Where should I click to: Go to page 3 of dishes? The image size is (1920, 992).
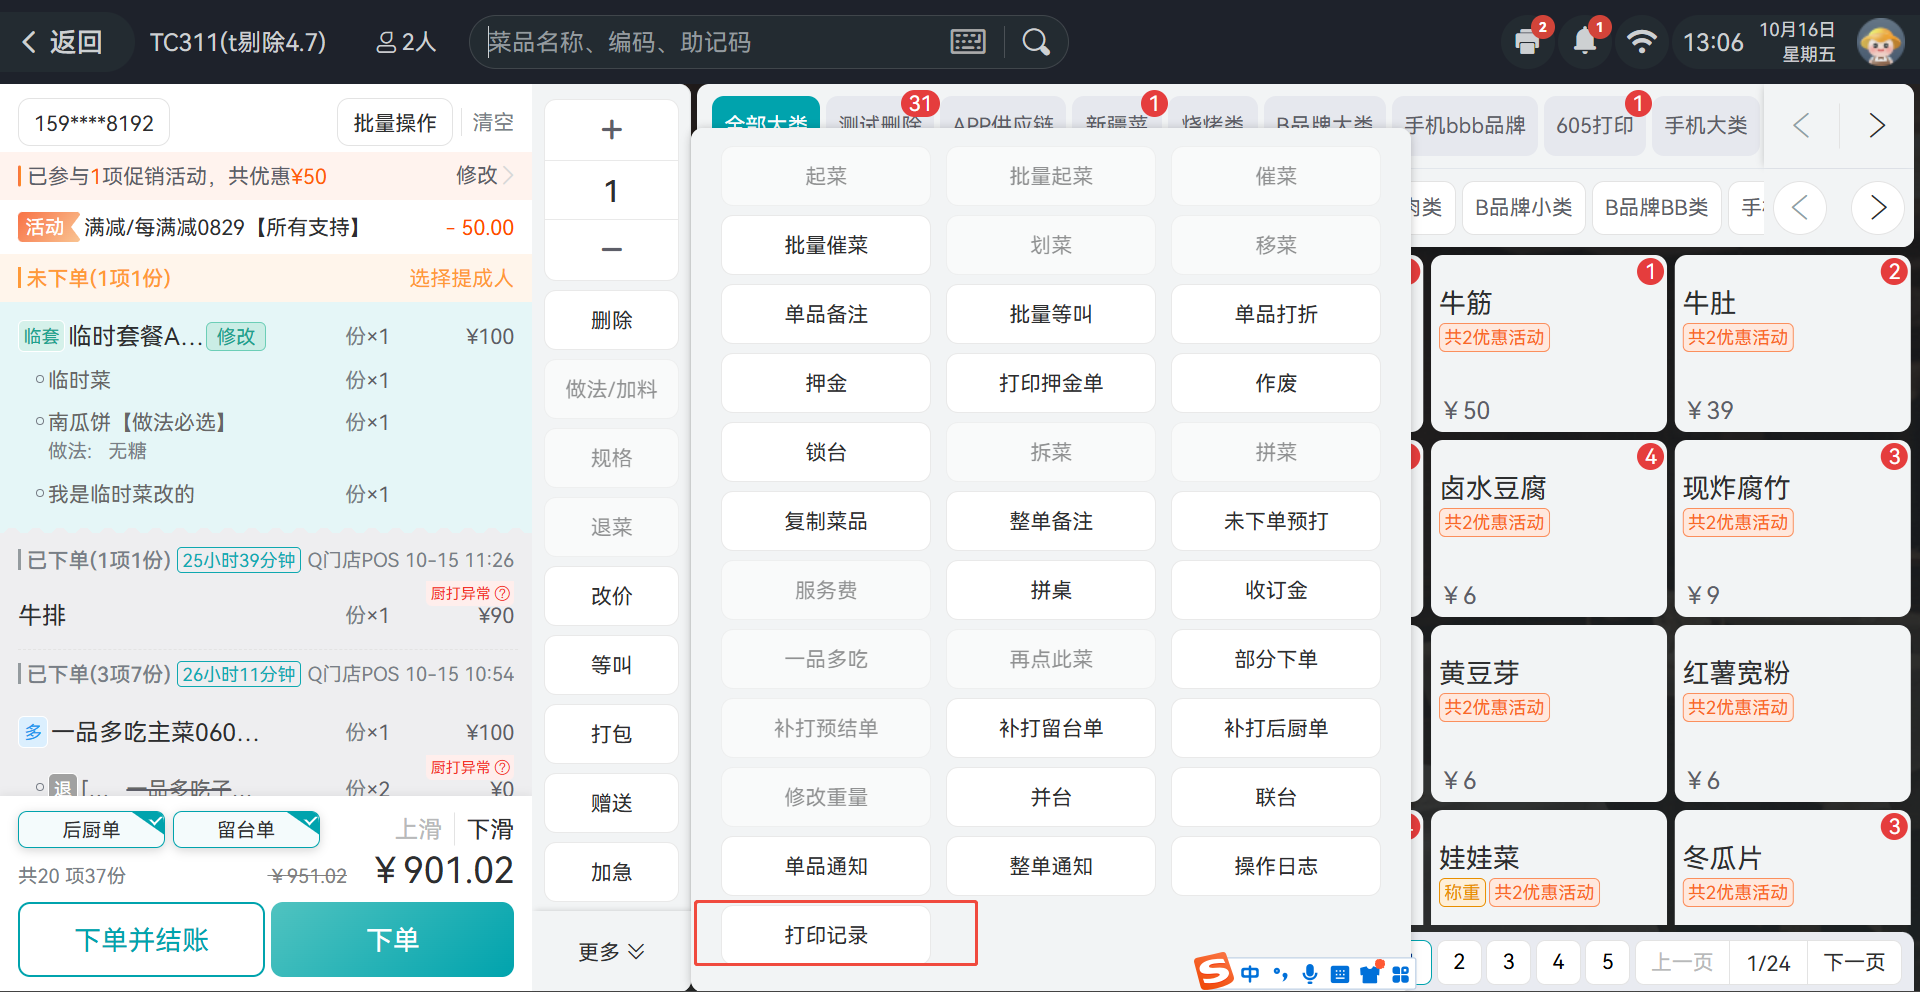click(x=1508, y=961)
